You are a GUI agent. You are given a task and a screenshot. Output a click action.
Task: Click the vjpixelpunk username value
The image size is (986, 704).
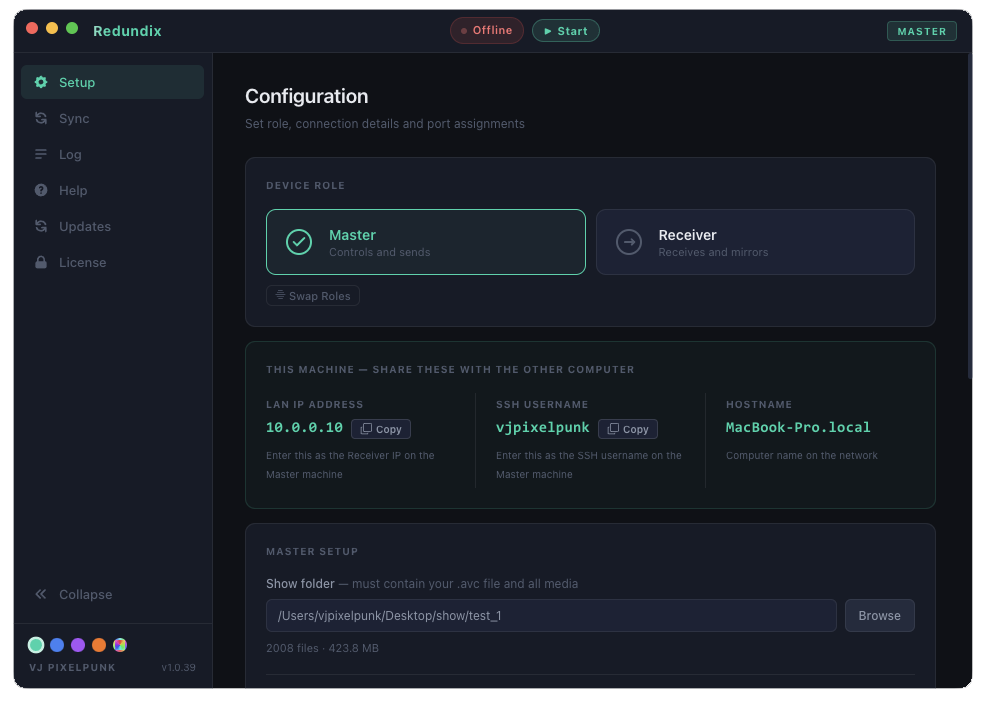pyautogui.click(x=543, y=427)
